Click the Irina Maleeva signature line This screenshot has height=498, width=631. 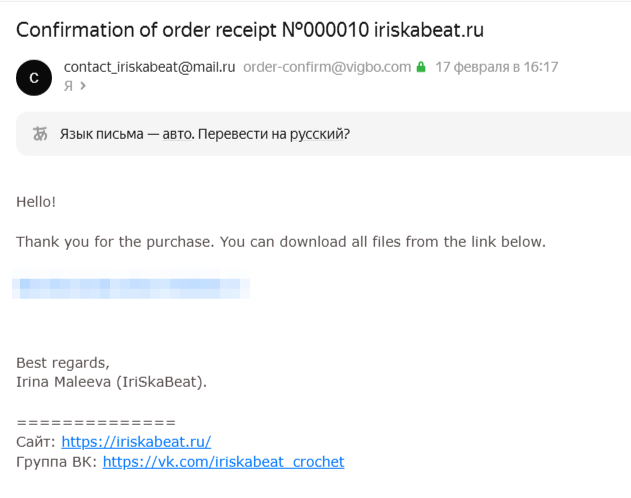[x=111, y=382]
